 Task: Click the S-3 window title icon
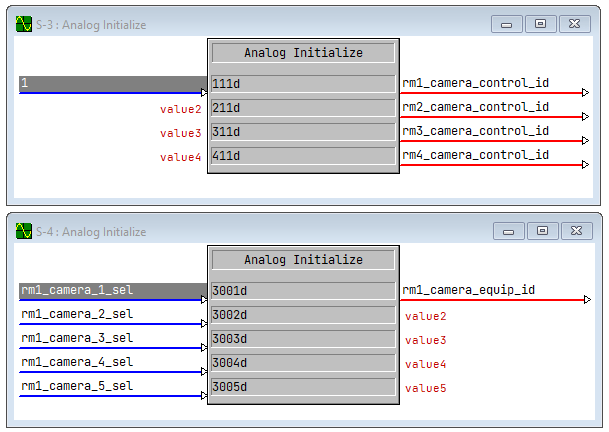click(23, 25)
